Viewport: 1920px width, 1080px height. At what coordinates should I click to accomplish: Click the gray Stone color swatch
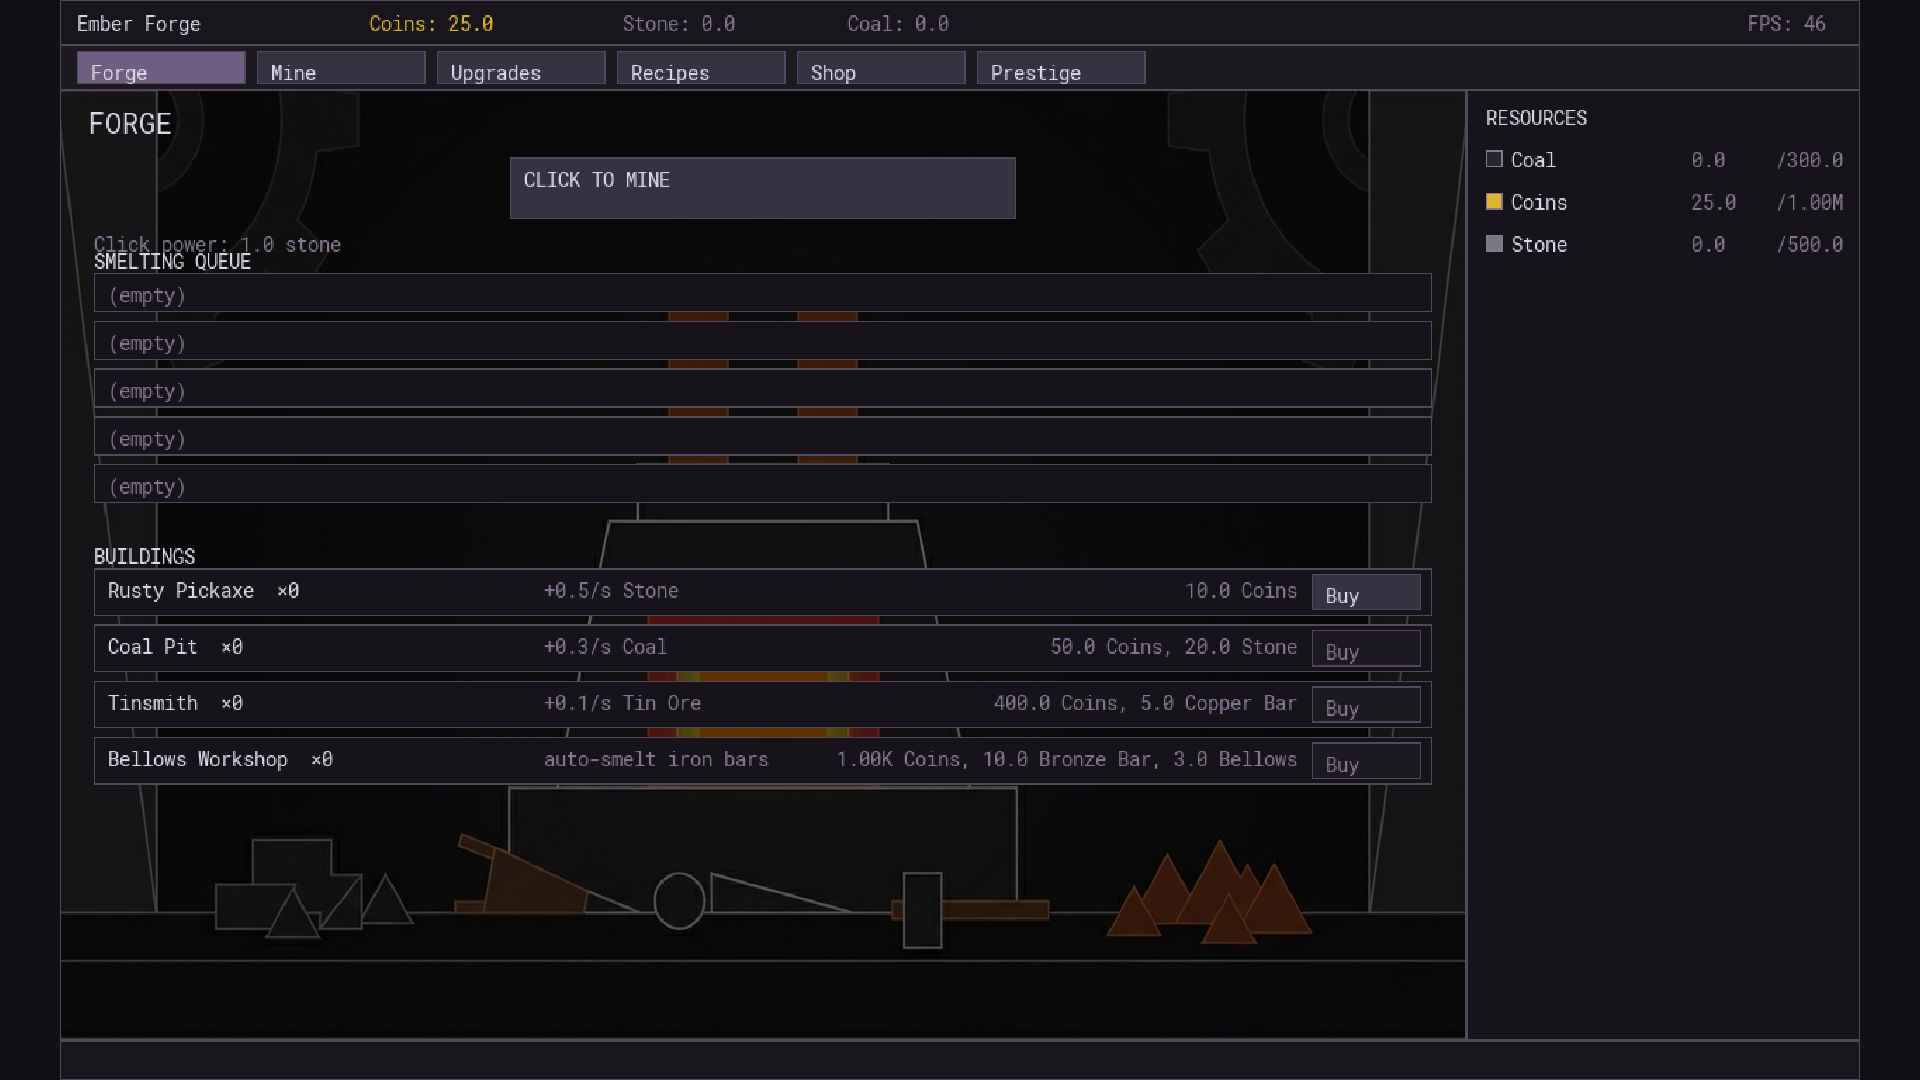coord(1494,244)
